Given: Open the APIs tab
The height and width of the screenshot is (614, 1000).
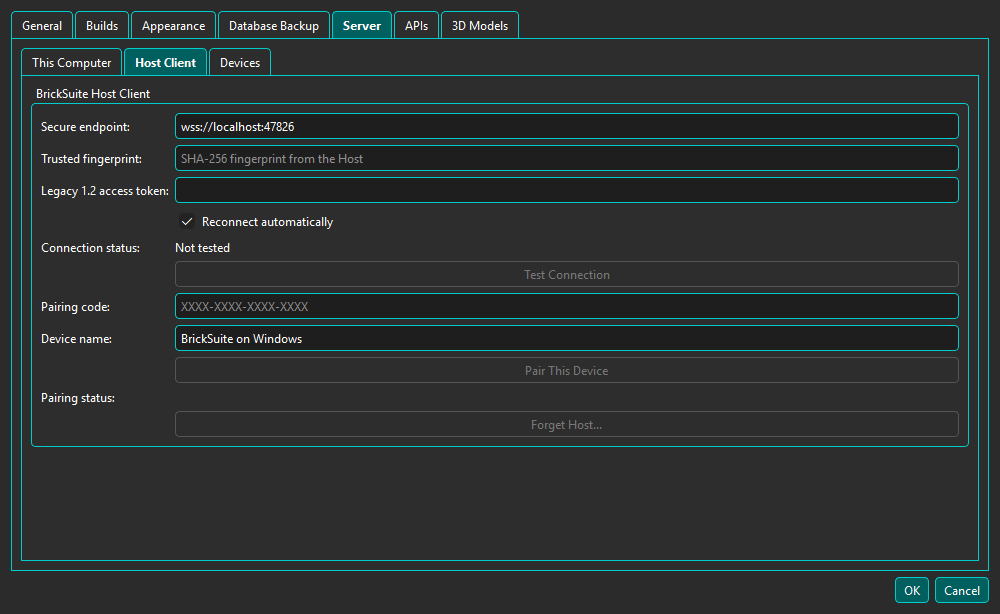Looking at the screenshot, I should click(x=416, y=26).
